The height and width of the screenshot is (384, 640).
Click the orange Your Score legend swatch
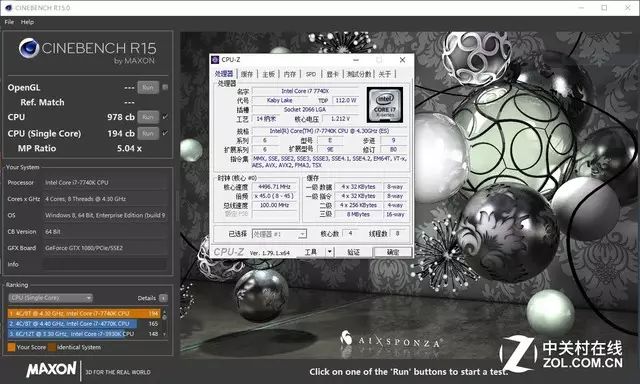click(x=11, y=347)
